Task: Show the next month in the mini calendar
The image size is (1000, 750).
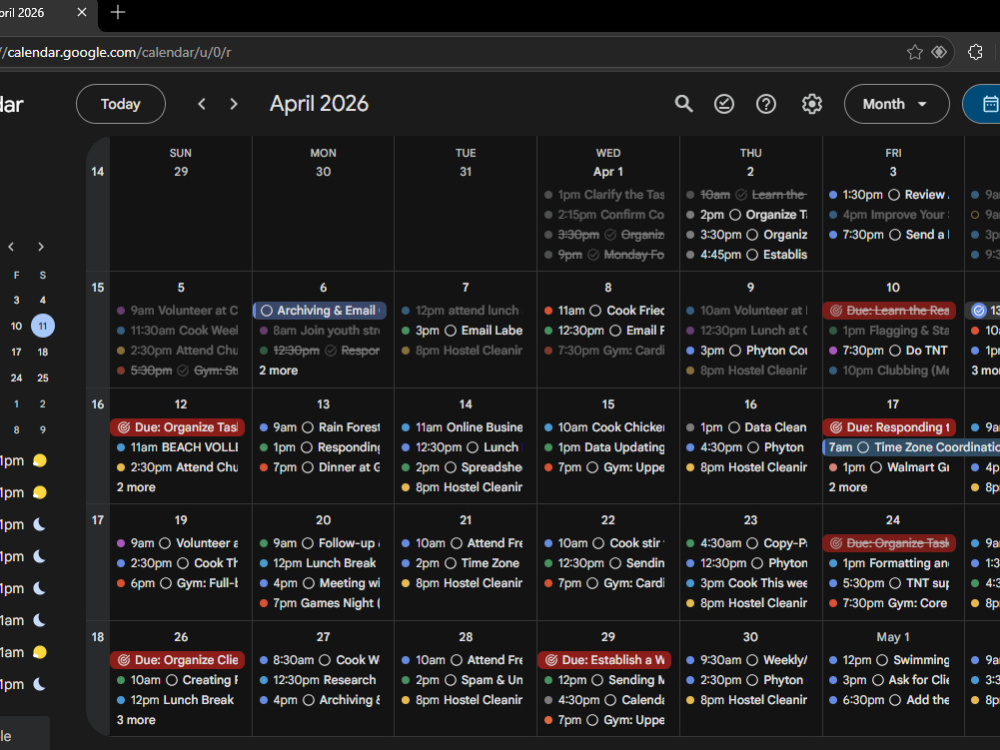Action: click(x=41, y=247)
